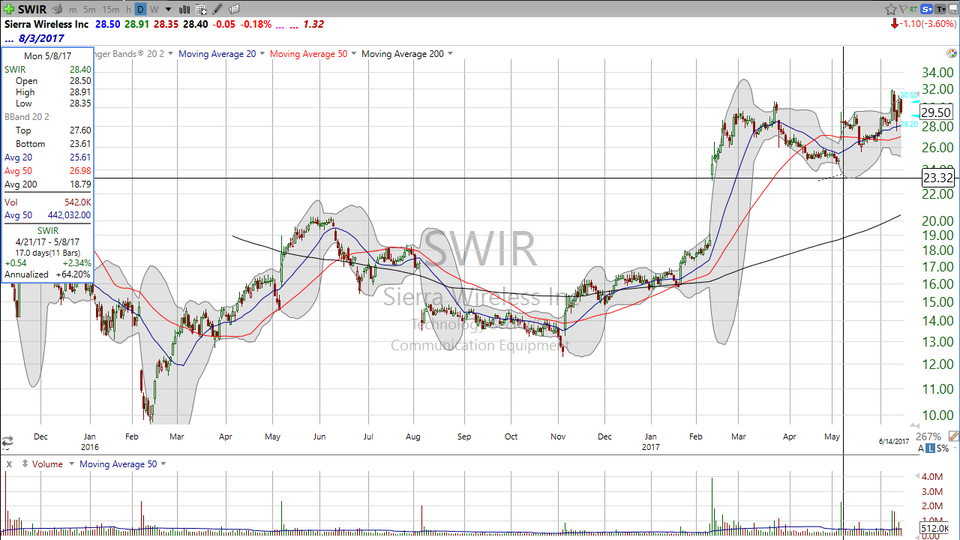Click the bar chart style icon

click(184, 10)
